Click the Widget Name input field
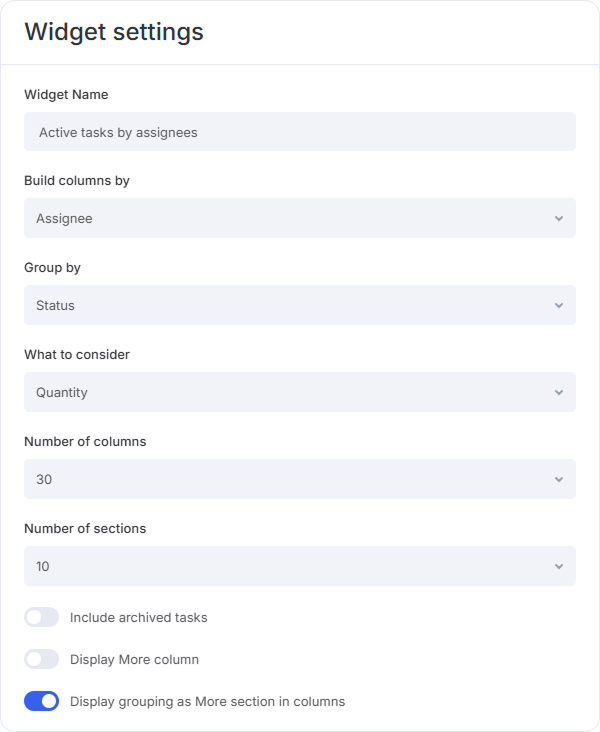This screenshot has width=600, height=732. (299, 132)
